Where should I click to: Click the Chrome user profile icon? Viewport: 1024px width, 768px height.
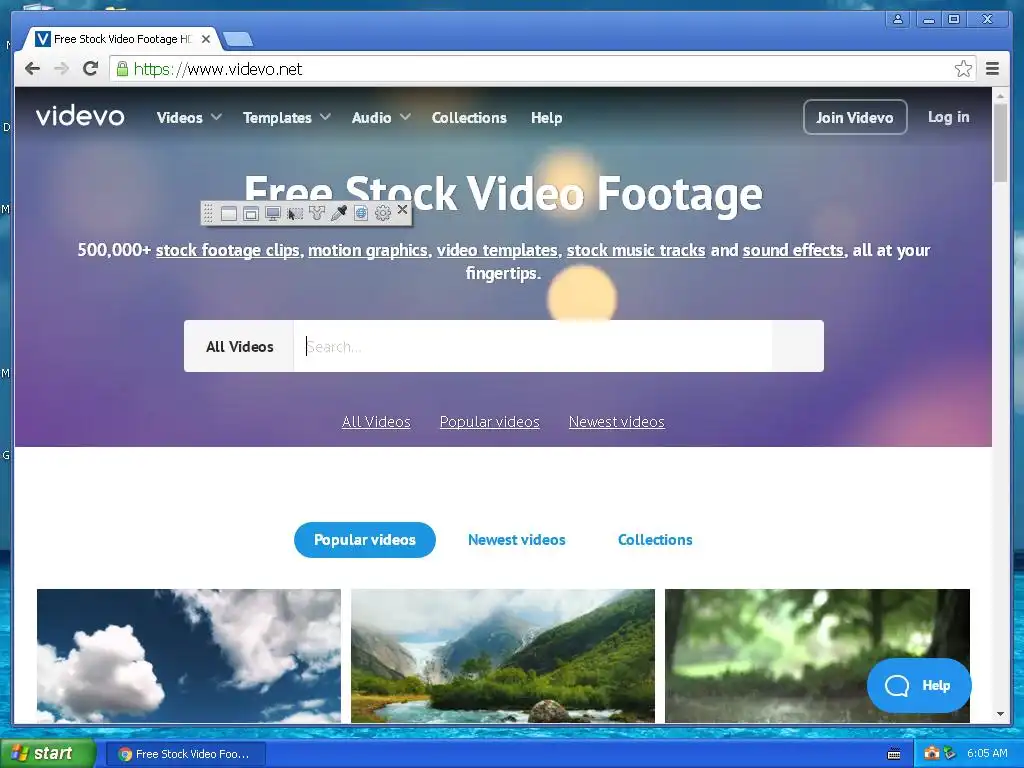click(x=898, y=19)
